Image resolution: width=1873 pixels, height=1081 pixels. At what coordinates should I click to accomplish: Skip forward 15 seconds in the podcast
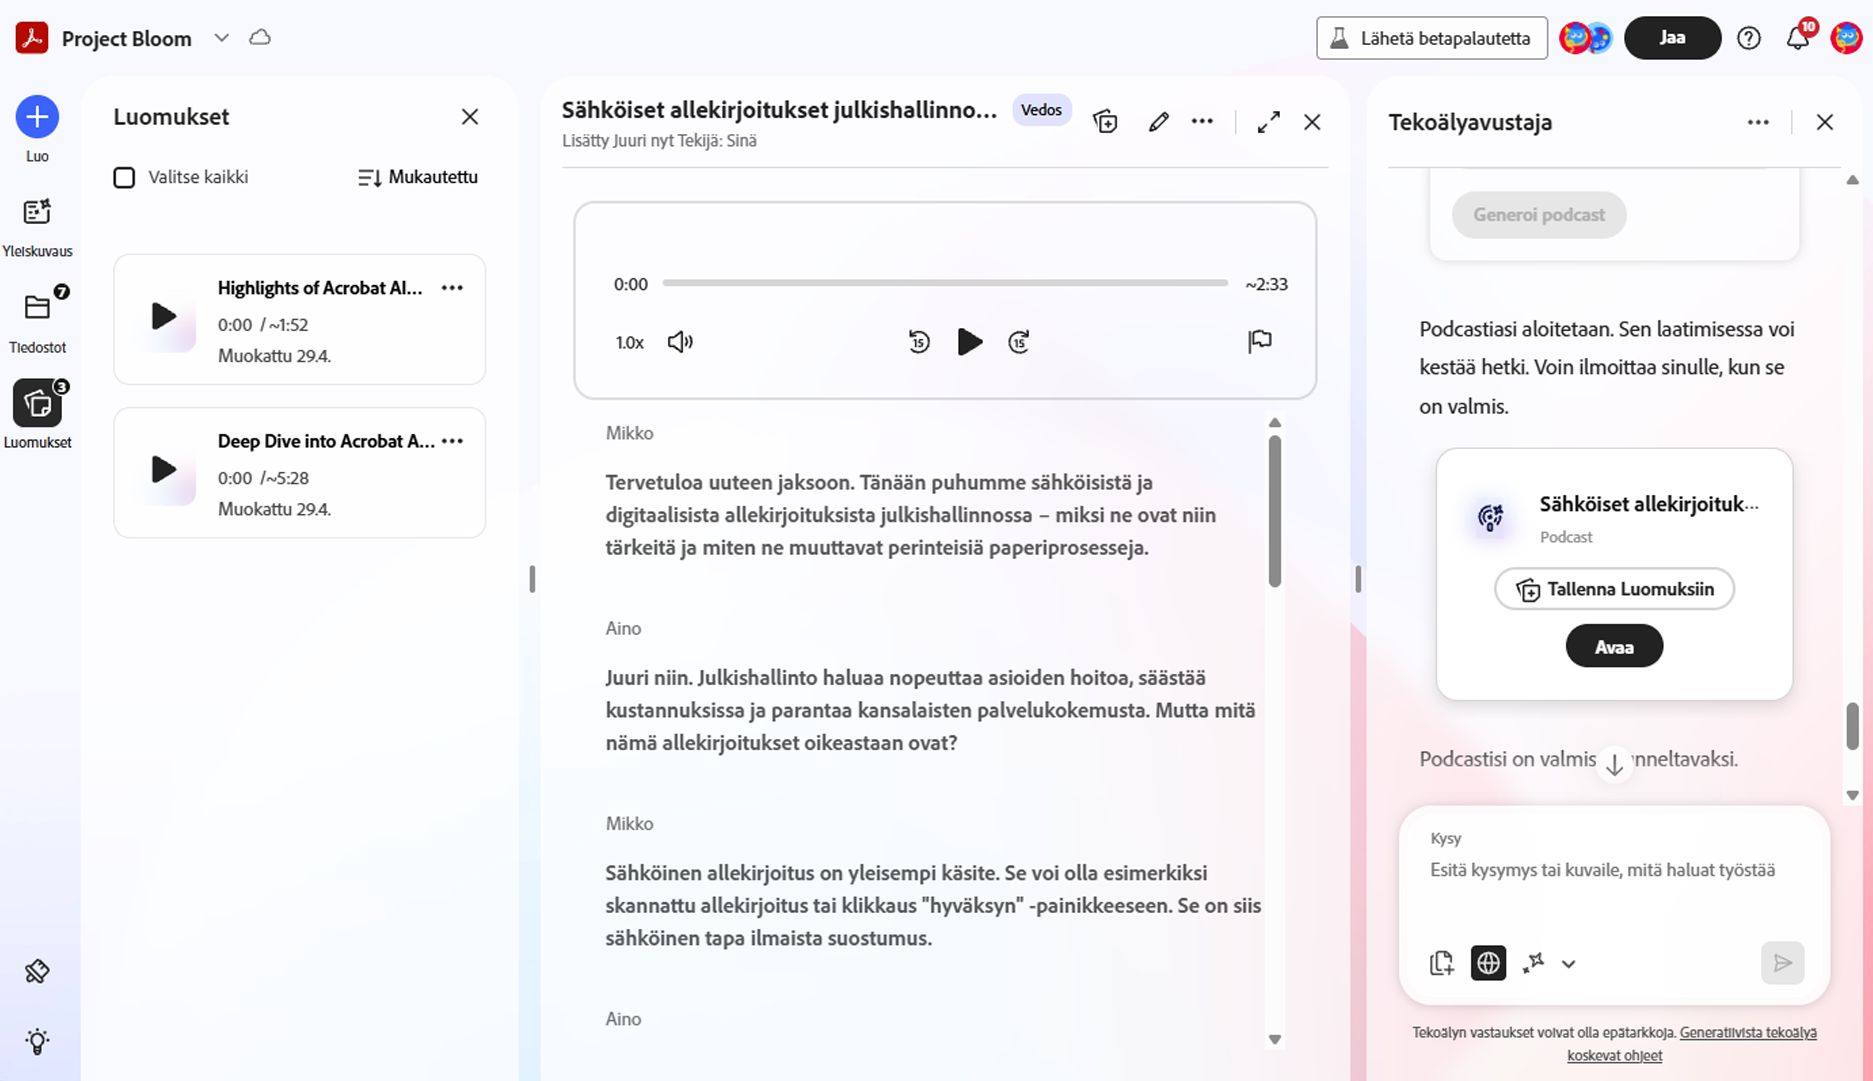pyautogui.click(x=1019, y=342)
